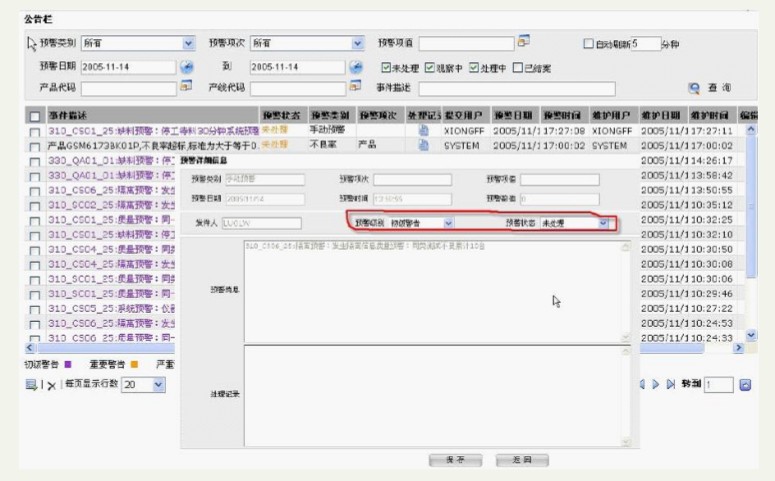Viewport: 775px width, 481px height.
Task: Click 处理记录 text area scroll-up arrow
Action: [626, 350]
